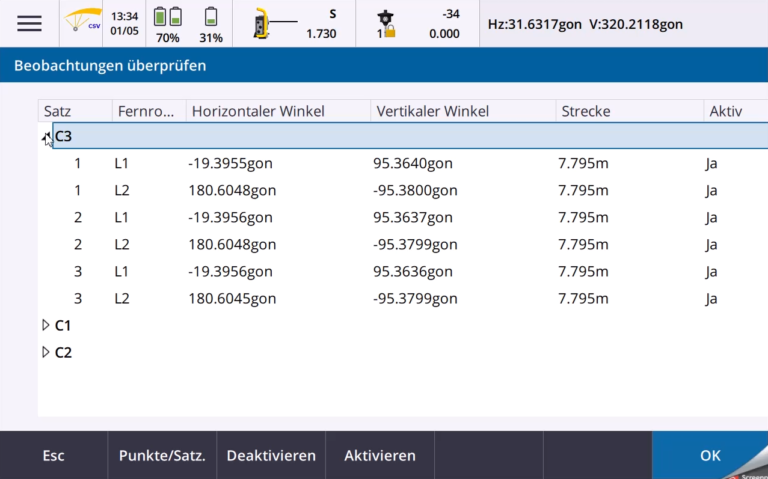Confirm with the OK button
The width and height of the screenshot is (768, 479).
click(x=709, y=455)
